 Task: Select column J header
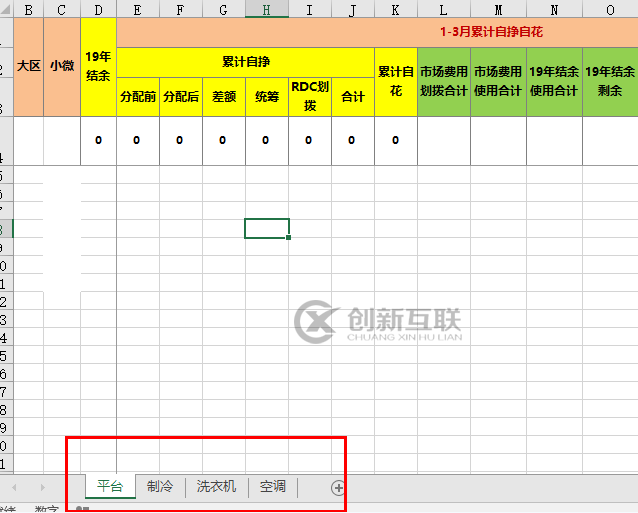coord(353,9)
